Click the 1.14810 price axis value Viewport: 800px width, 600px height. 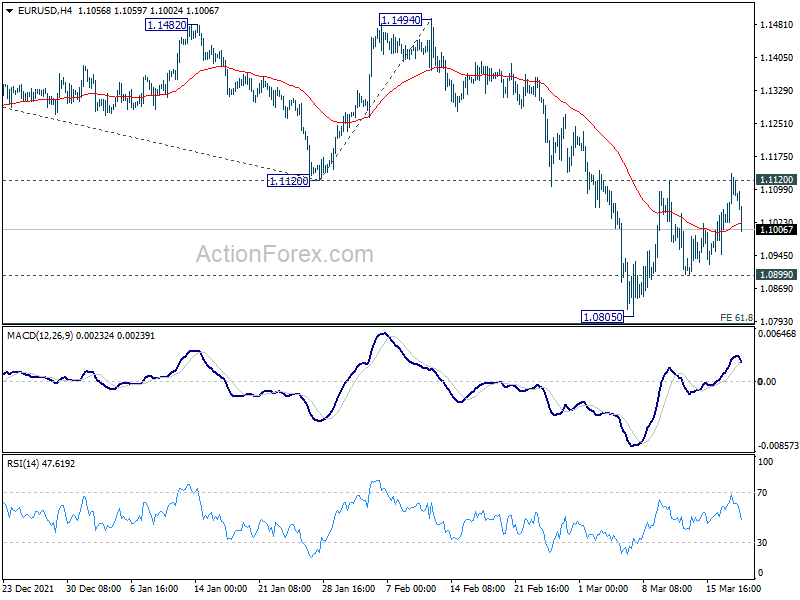777,24
